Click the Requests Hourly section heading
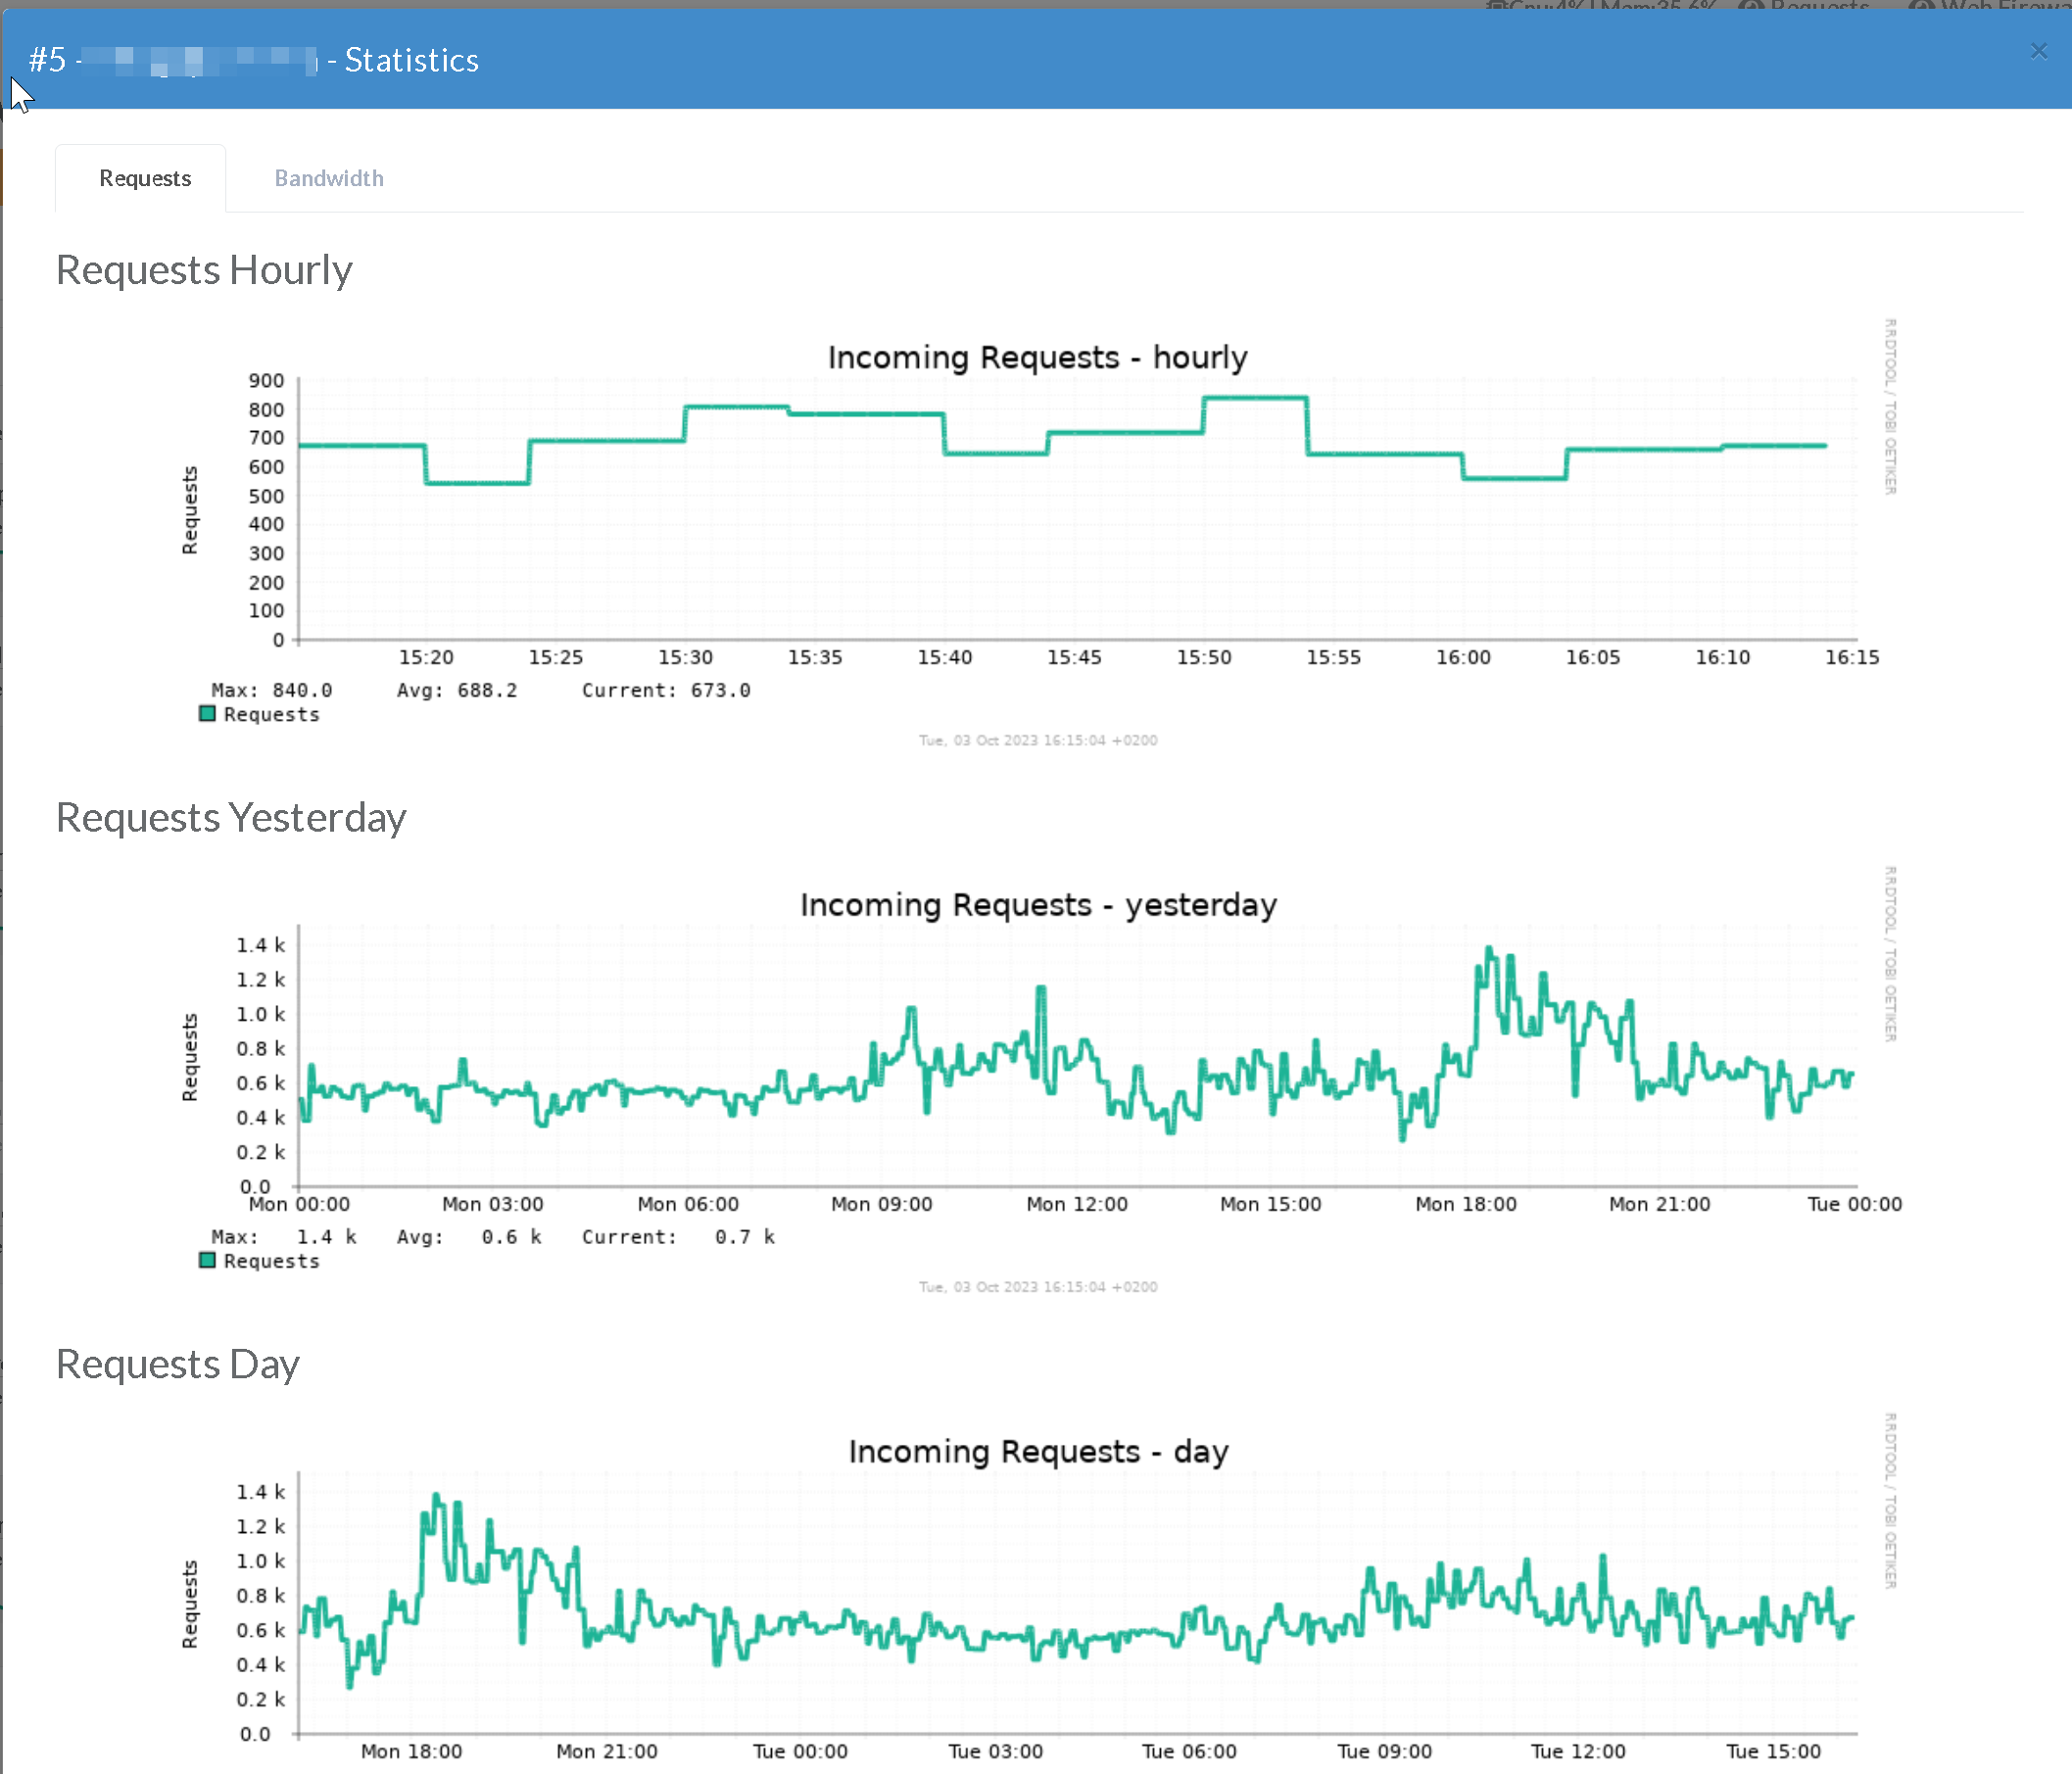 coord(204,270)
